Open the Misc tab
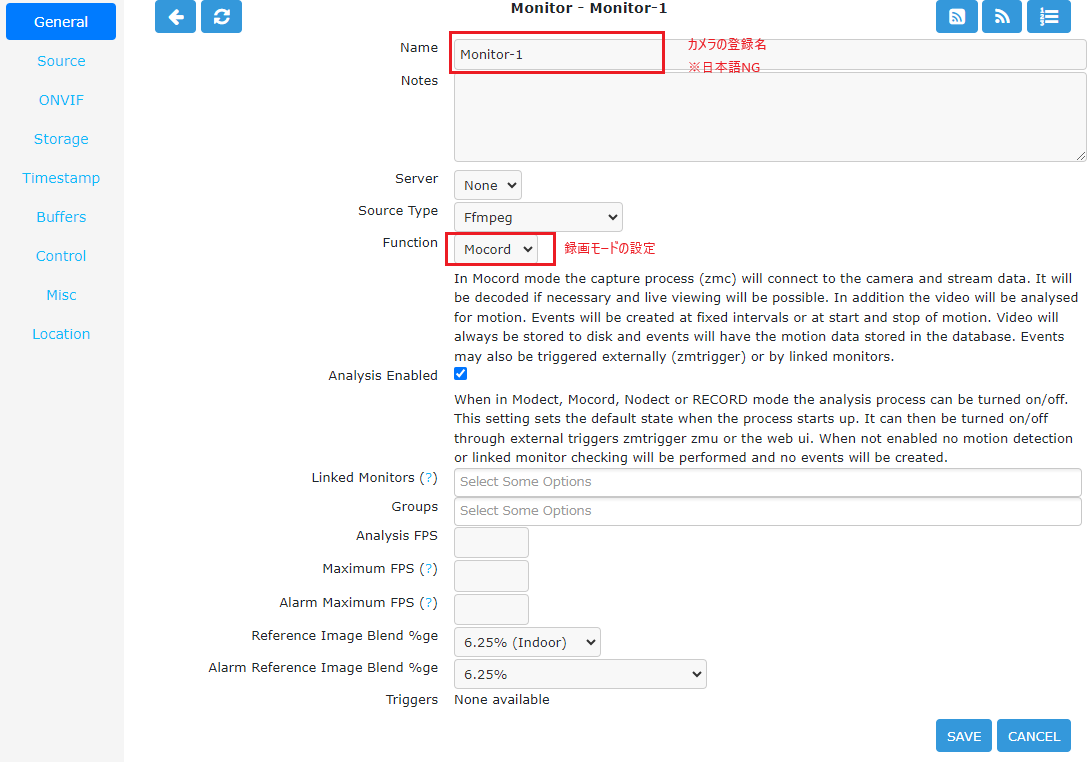 click(x=61, y=295)
